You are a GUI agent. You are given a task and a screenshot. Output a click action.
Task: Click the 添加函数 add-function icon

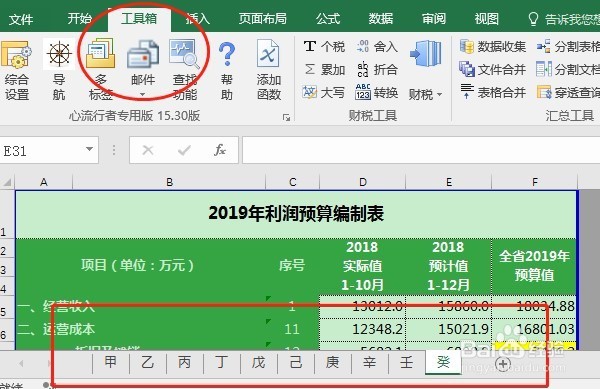coord(268,54)
